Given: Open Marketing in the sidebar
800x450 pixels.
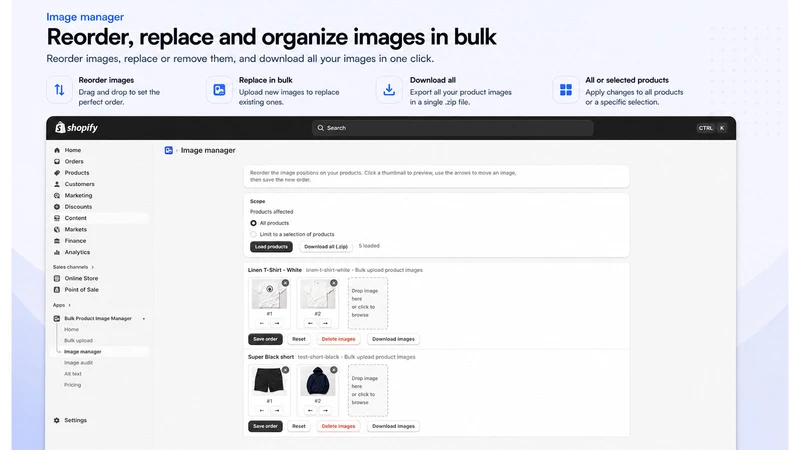Looking at the screenshot, I should coord(78,195).
